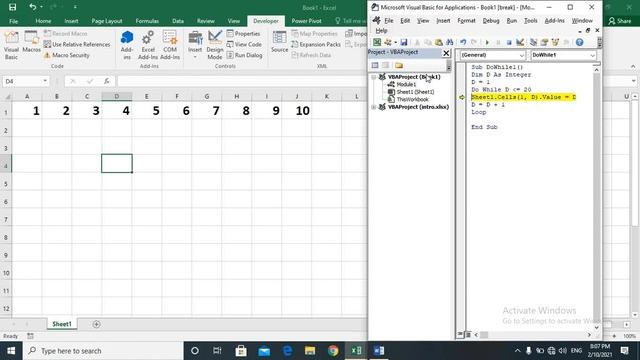640x360 pixels.
Task: Open the Add-ins button in ribbon
Action: (127, 45)
